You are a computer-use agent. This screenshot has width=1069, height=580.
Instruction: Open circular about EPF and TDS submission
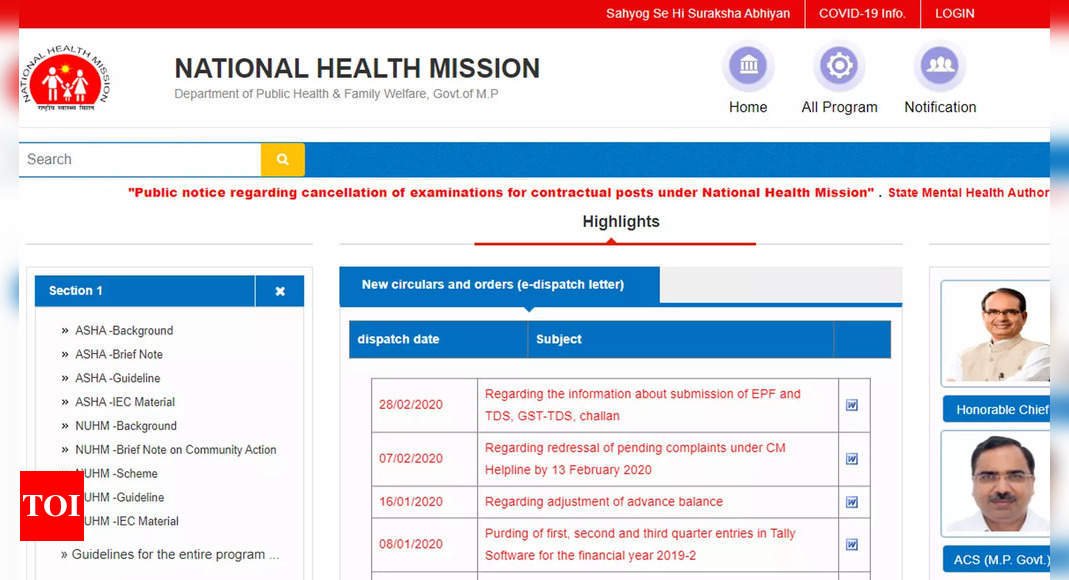(x=642, y=405)
